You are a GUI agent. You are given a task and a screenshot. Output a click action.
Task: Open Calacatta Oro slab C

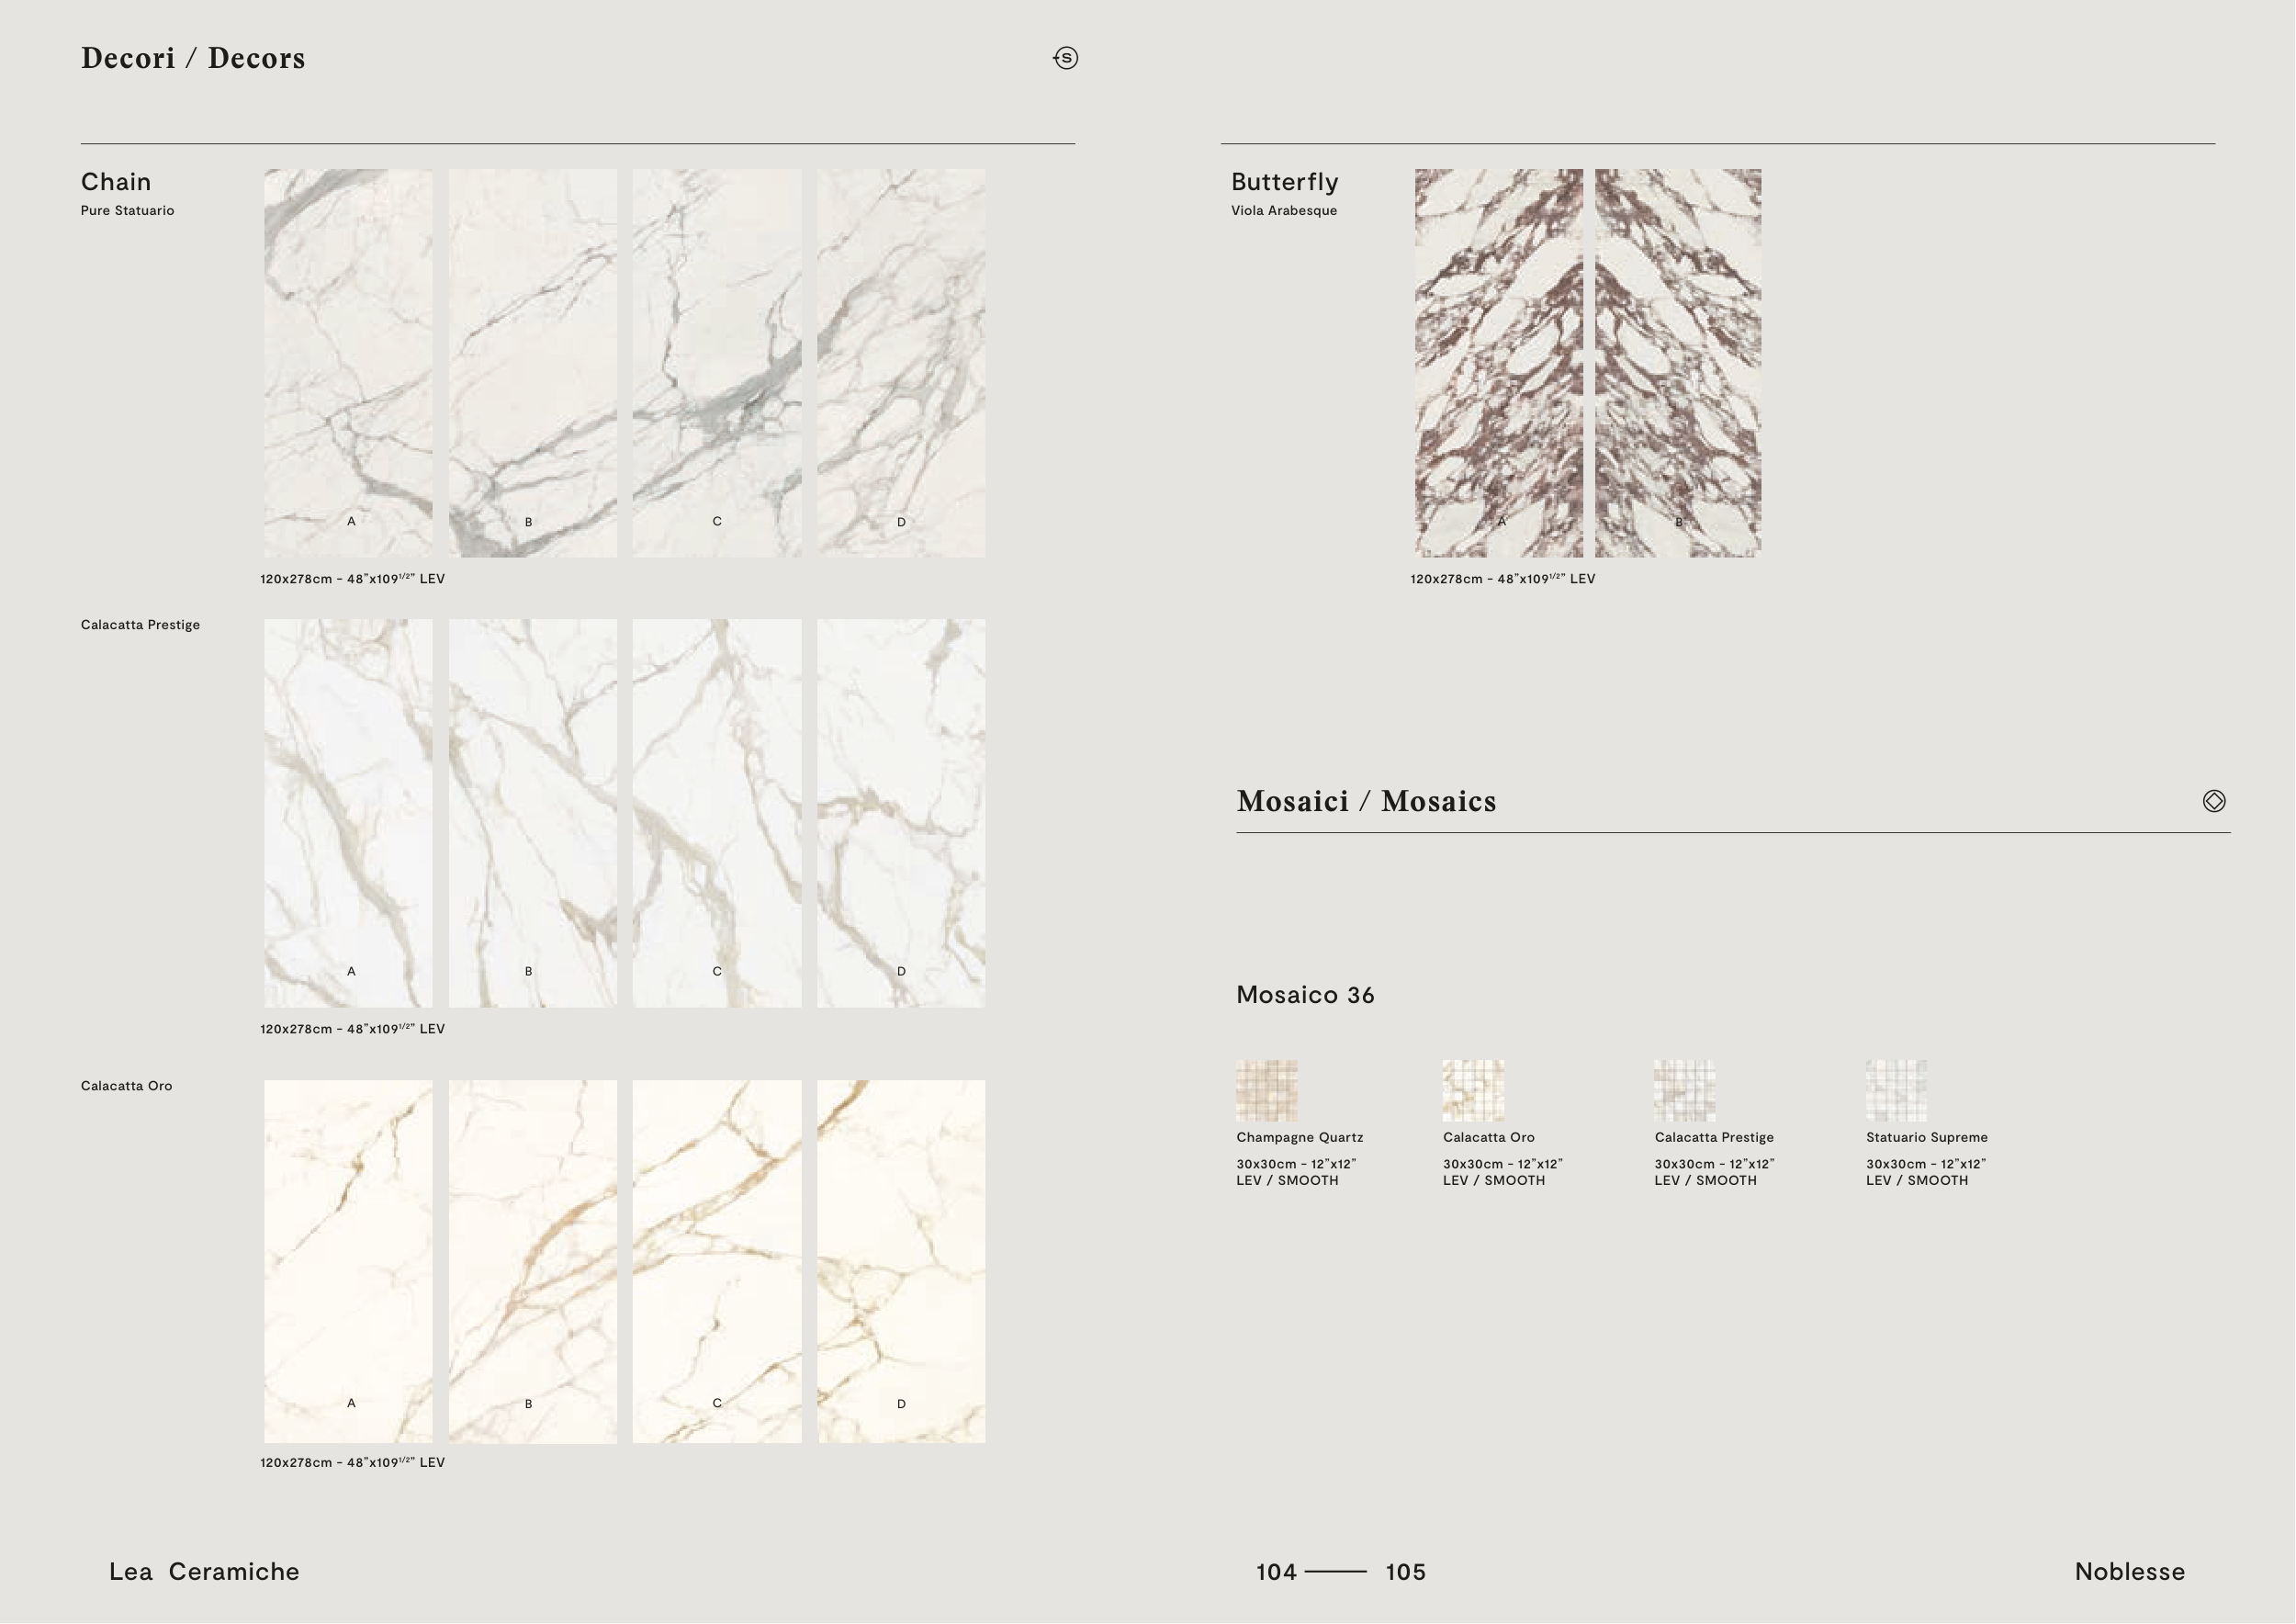[716, 1260]
